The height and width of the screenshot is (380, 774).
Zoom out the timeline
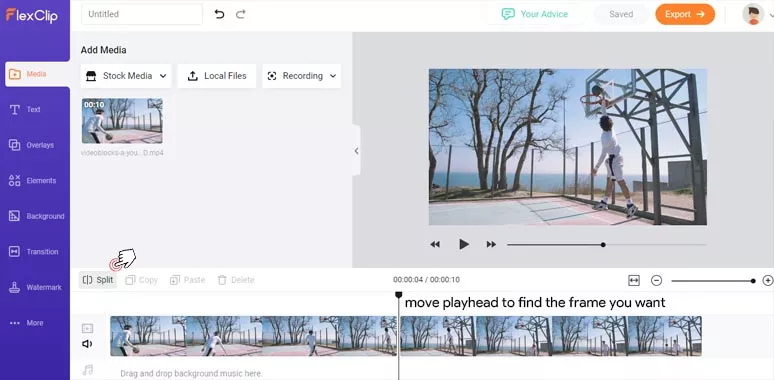tap(656, 280)
